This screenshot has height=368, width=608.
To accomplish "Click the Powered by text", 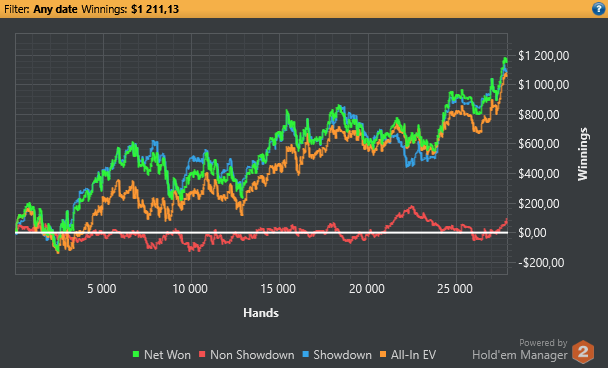I will [543, 343].
